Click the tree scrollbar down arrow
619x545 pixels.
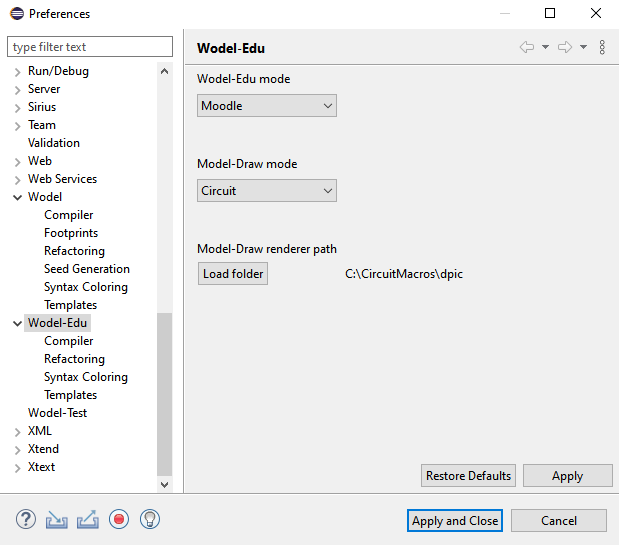(165, 484)
